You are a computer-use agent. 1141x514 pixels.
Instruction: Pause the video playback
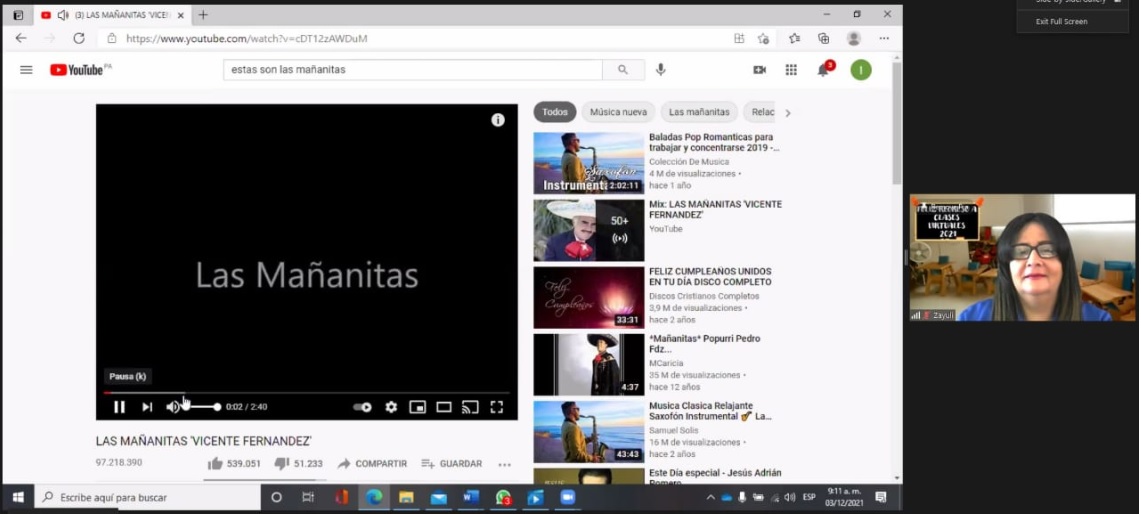click(119, 407)
